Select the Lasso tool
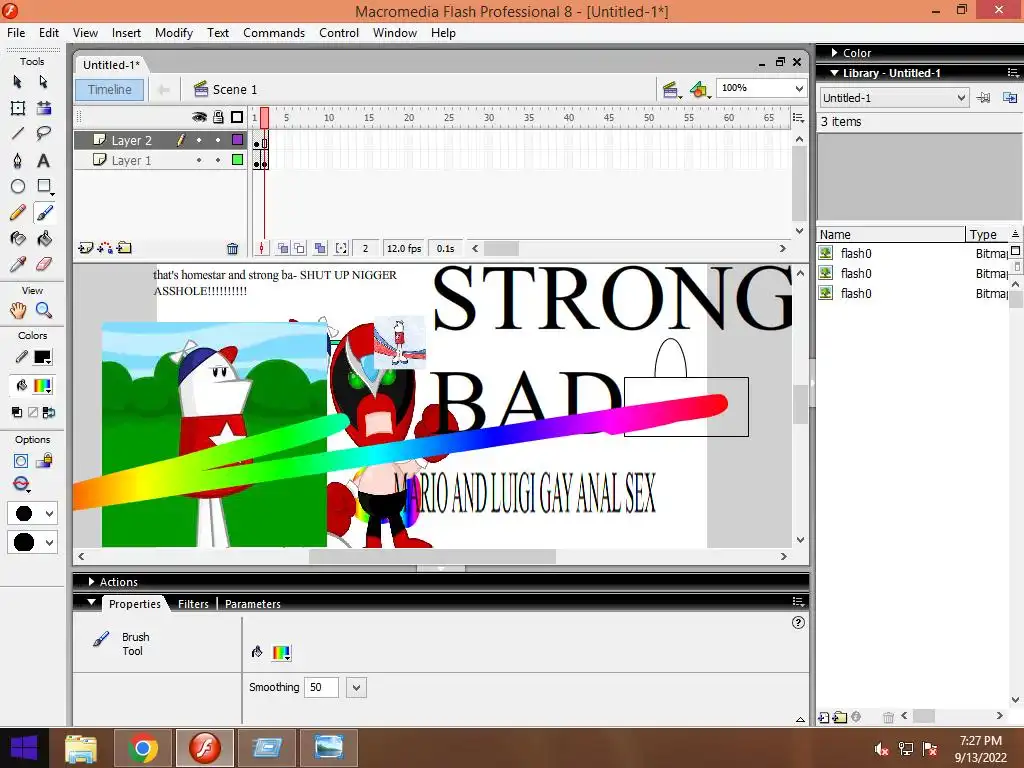 click(44, 134)
